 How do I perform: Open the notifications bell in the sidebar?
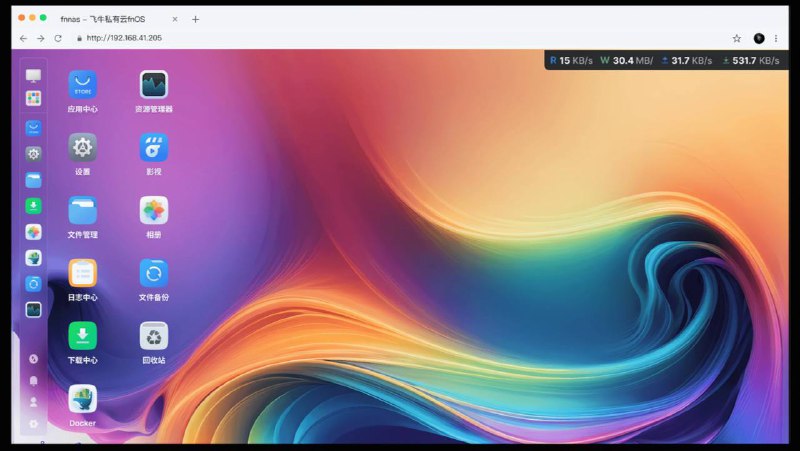pyautogui.click(x=34, y=381)
